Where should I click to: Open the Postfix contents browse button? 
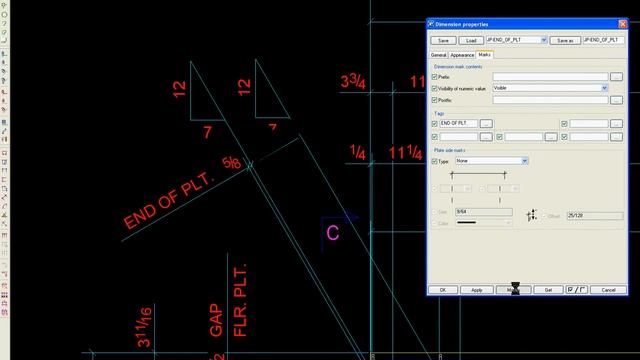pyautogui.click(x=616, y=100)
